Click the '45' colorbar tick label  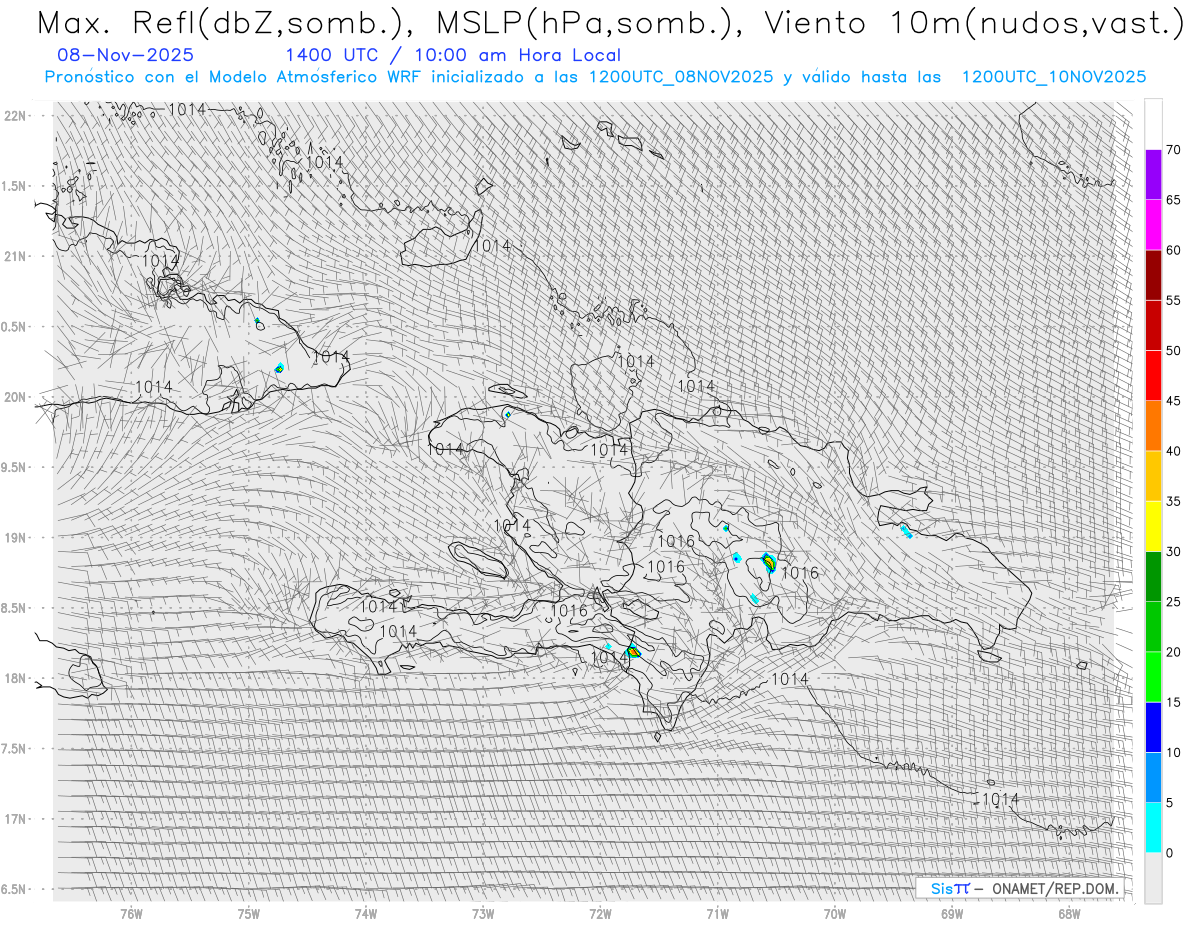[1173, 401]
